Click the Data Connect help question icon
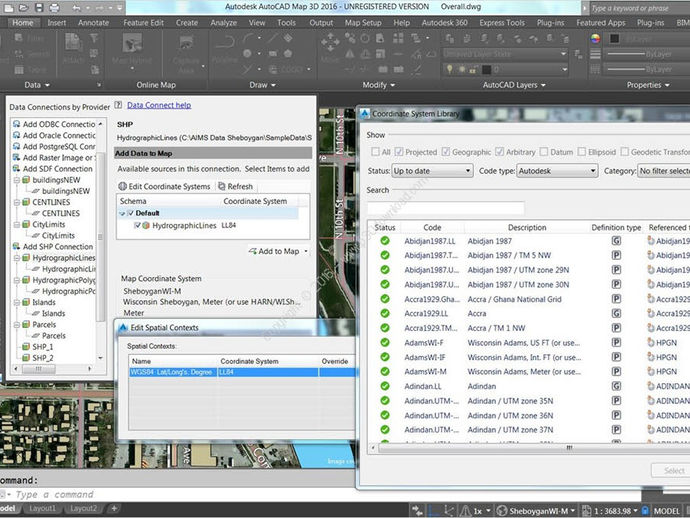Screen dimensions: 690x518 point(118,105)
